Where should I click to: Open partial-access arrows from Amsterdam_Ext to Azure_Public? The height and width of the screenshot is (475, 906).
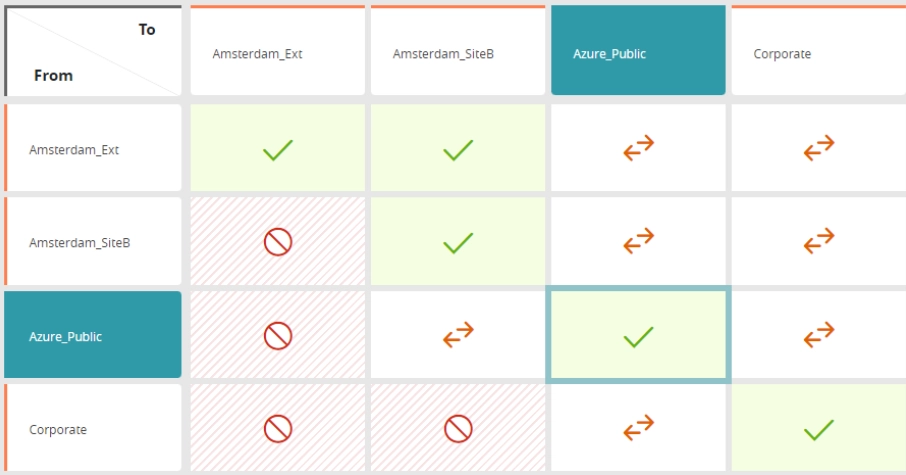coord(638,148)
